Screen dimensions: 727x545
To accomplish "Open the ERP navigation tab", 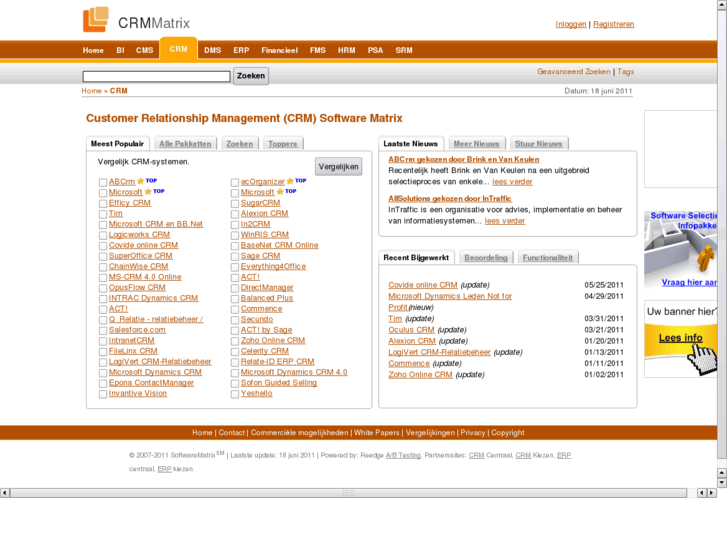I will point(241,50).
